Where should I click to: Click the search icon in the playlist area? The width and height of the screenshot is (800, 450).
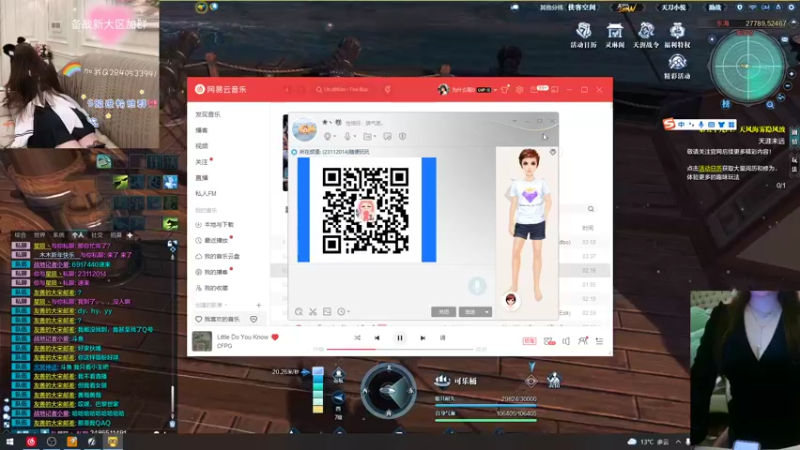coord(591,209)
